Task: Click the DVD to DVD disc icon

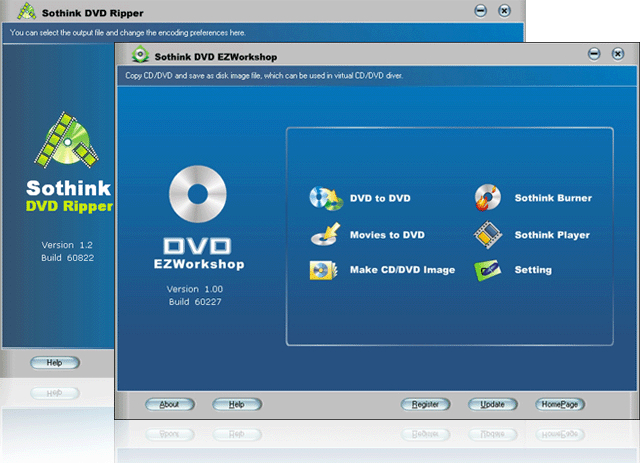Action: pos(325,198)
